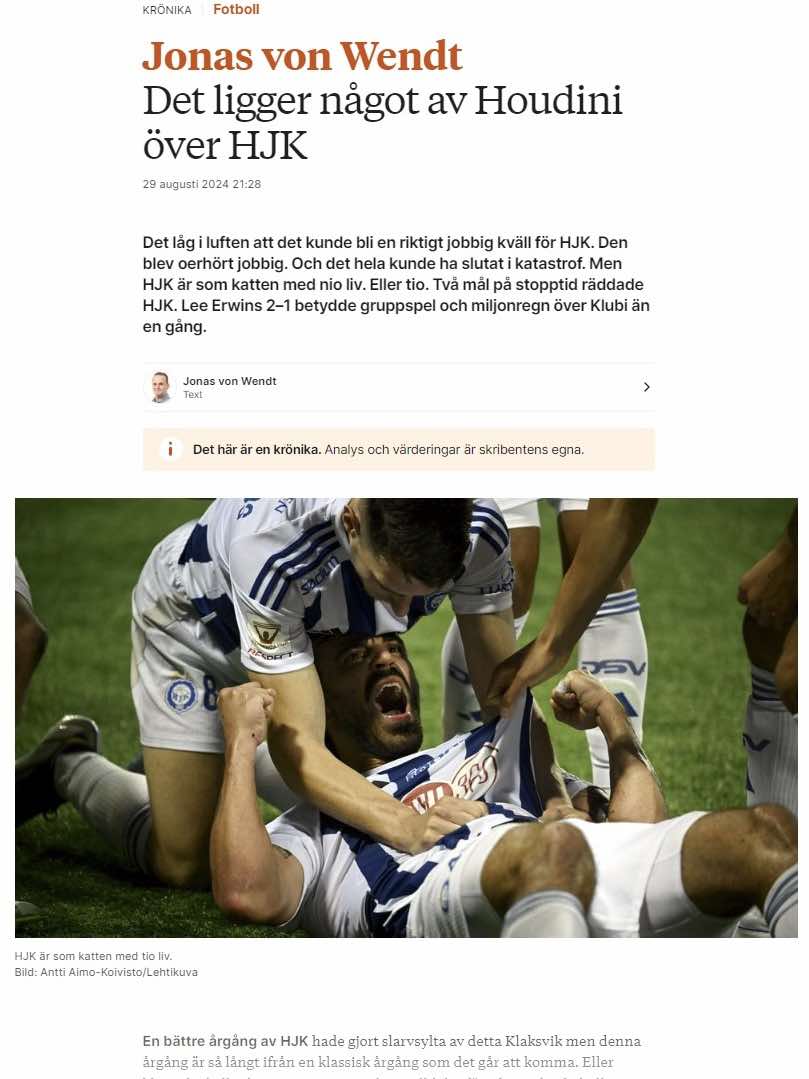Click the Respect badge on the jersey sleeve
This screenshot has height=1079, width=809.
coord(268,639)
